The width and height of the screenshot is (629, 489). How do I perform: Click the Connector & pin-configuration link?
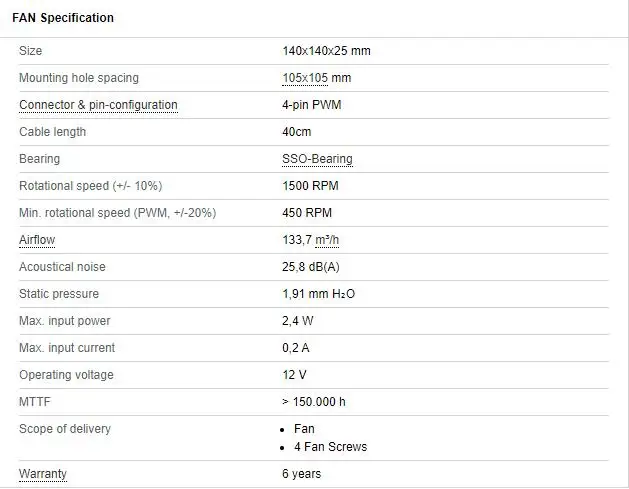point(98,105)
